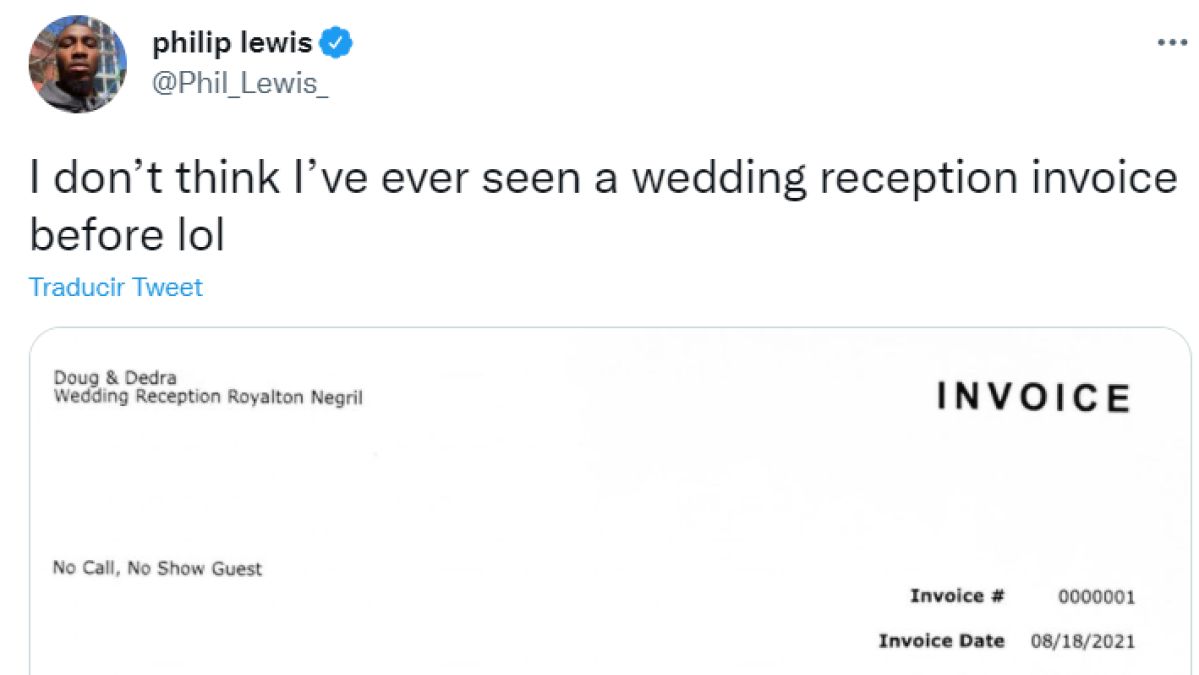1199x675 pixels.
Task: Click the word 'Tweet' in the translate link
Action: (167, 287)
